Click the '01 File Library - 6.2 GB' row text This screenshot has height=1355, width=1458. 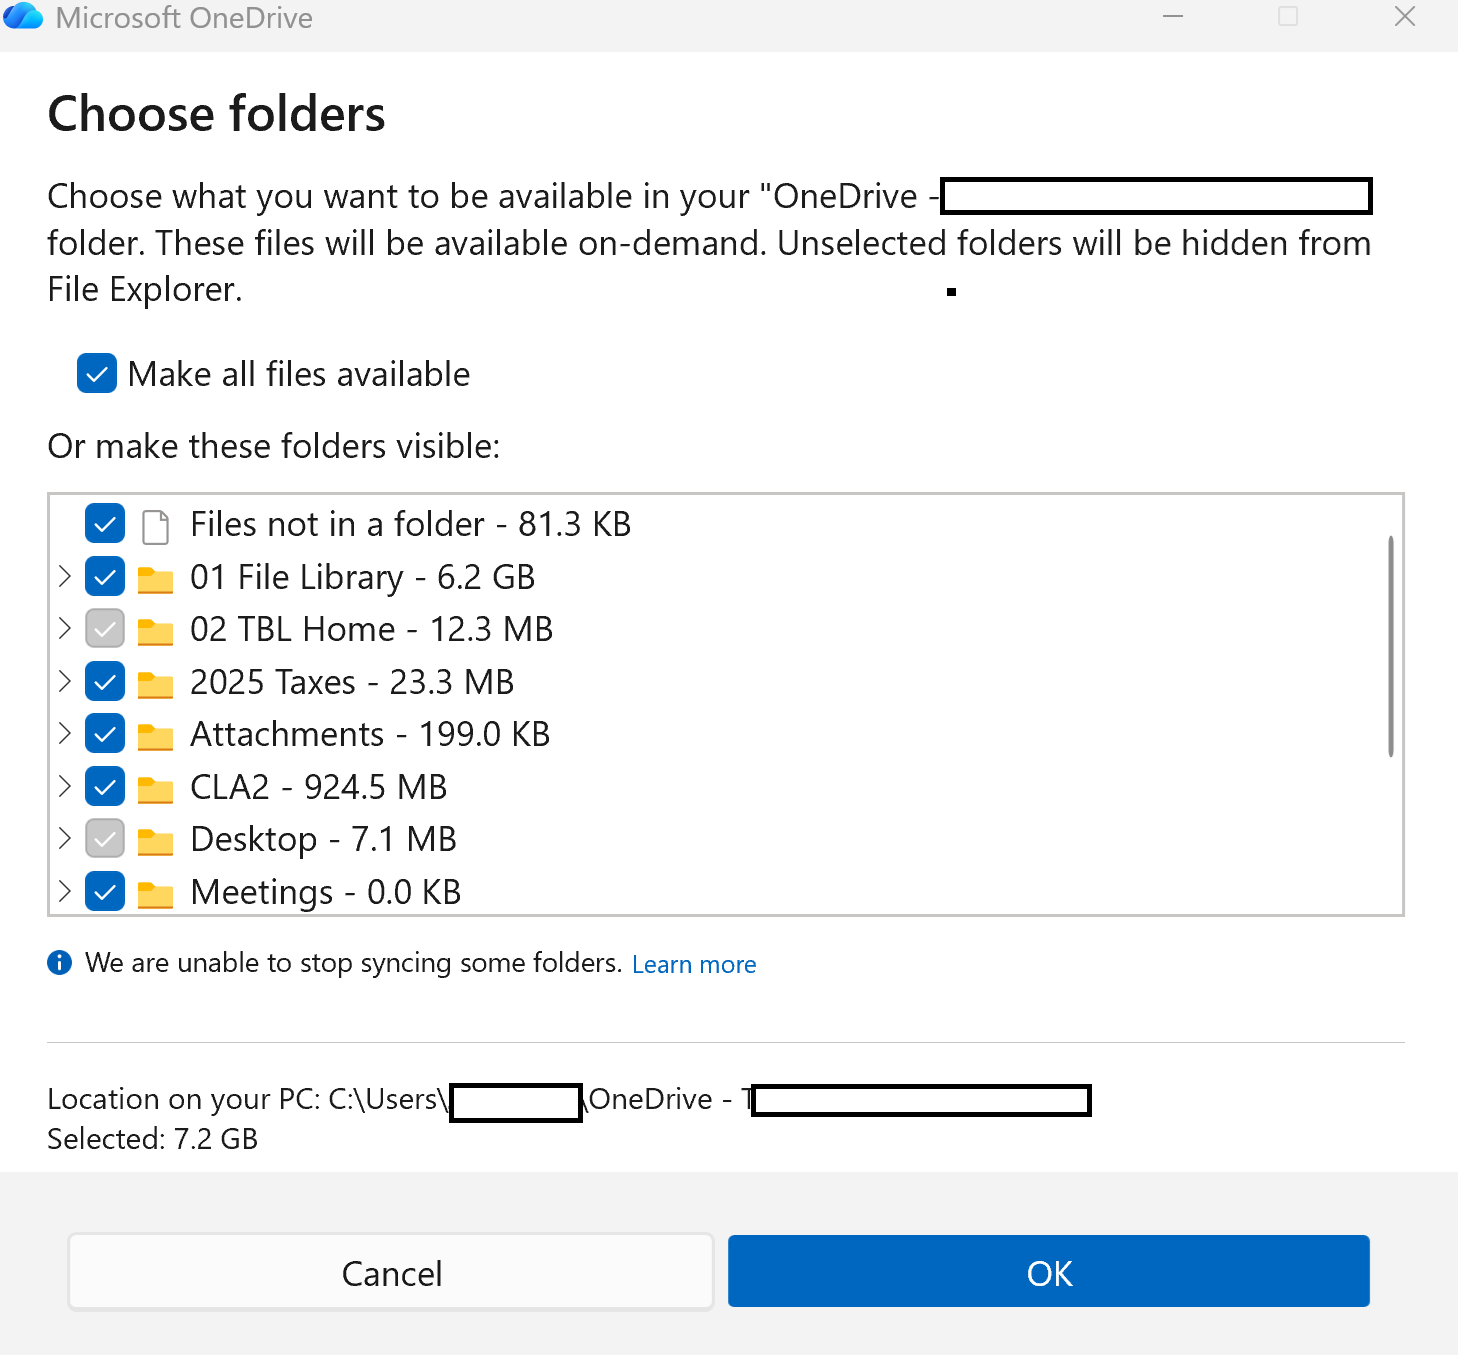click(363, 577)
